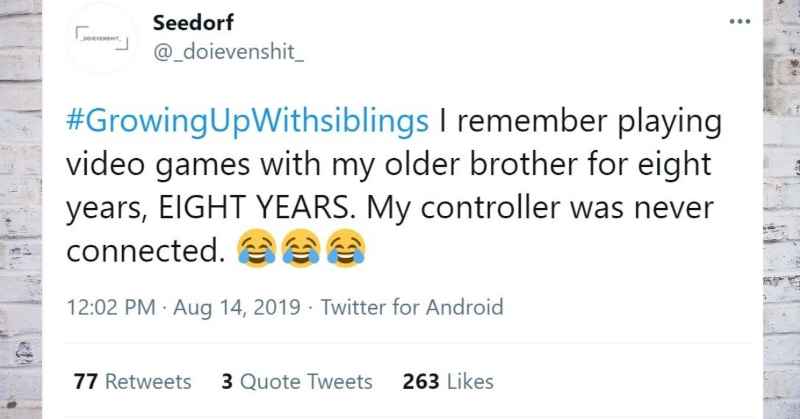
Task: Click the words "video games" in the tweet
Action: (139, 167)
